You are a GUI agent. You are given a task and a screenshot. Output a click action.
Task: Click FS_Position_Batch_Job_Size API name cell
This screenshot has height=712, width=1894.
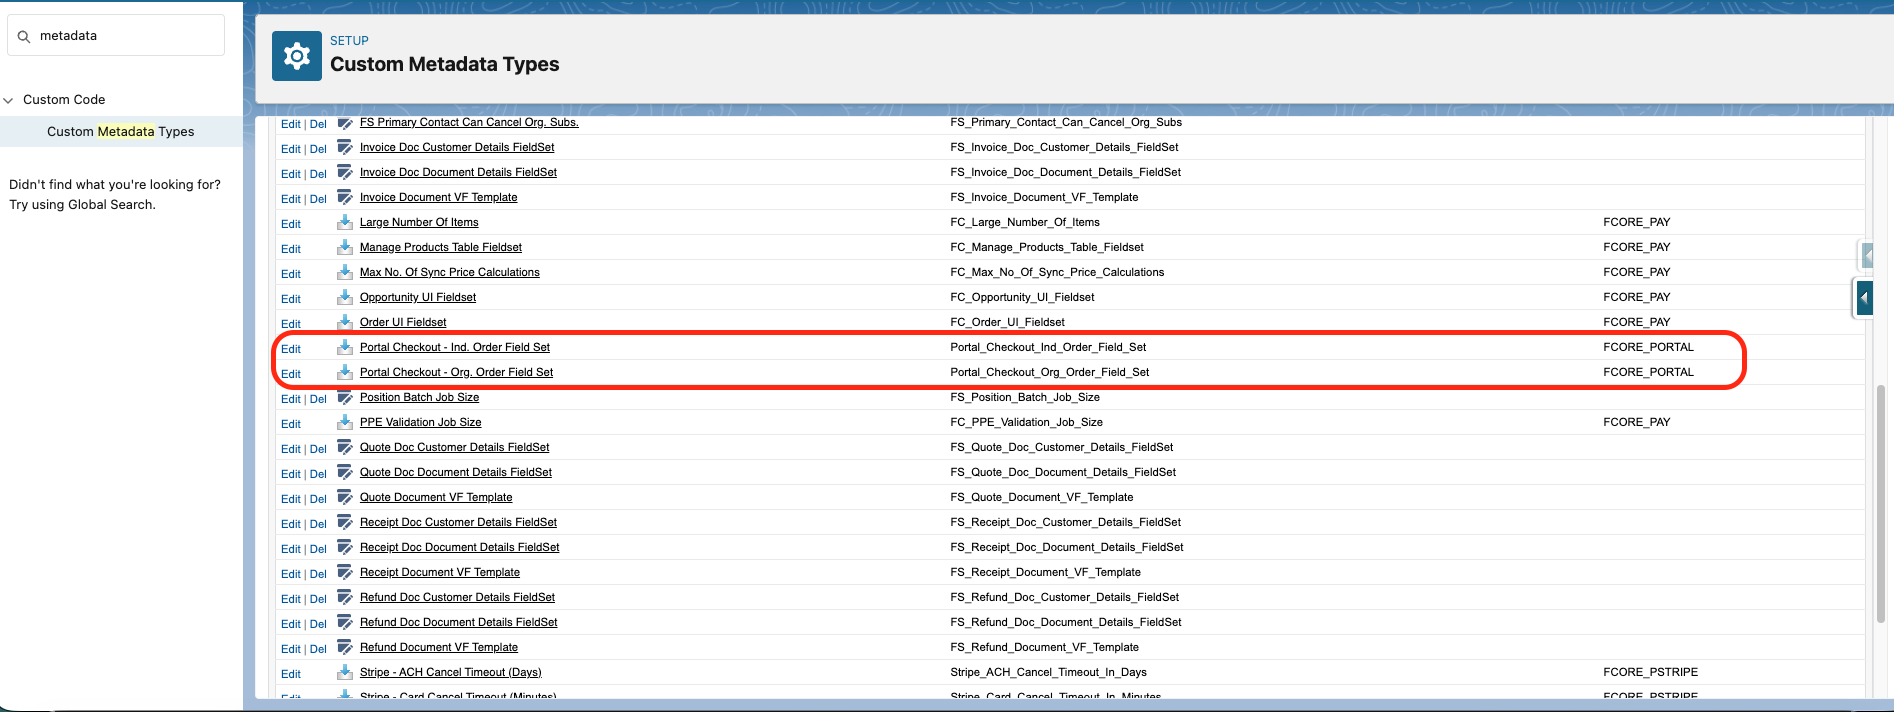click(x=1025, y=397)
